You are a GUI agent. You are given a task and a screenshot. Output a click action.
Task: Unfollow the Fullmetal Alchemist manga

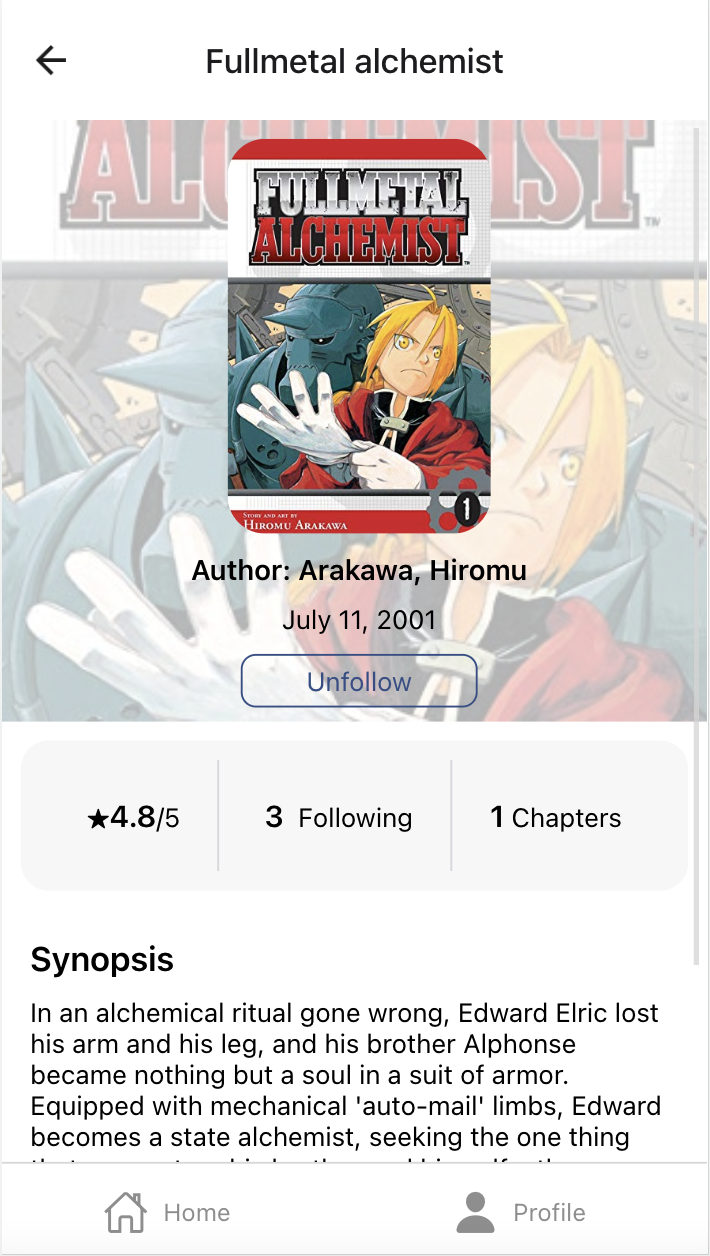click(x=359, y=682)
